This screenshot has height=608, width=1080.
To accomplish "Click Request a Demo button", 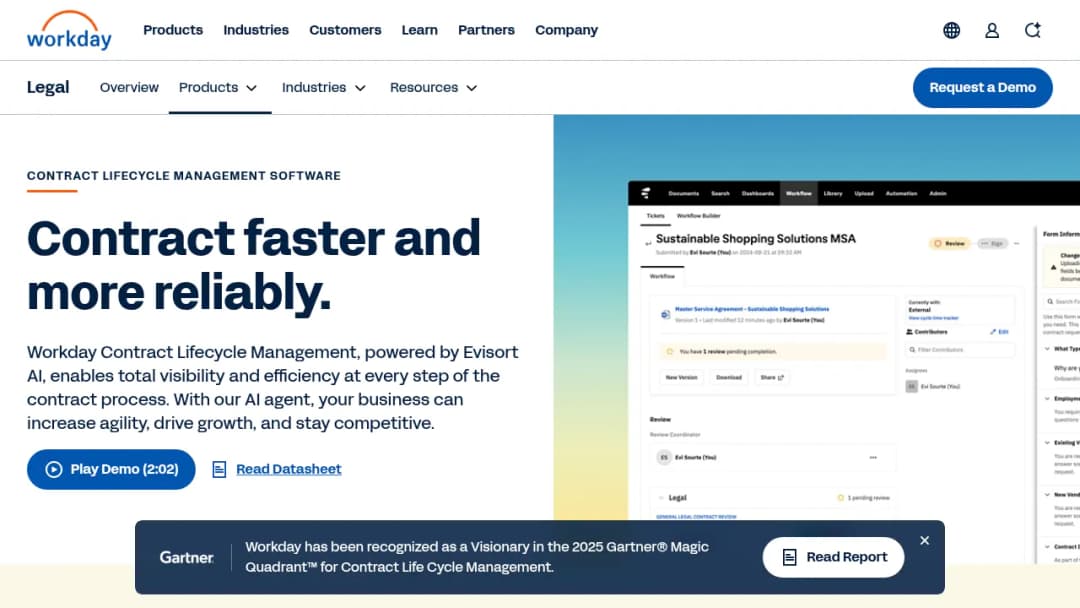I will (982, 87).
